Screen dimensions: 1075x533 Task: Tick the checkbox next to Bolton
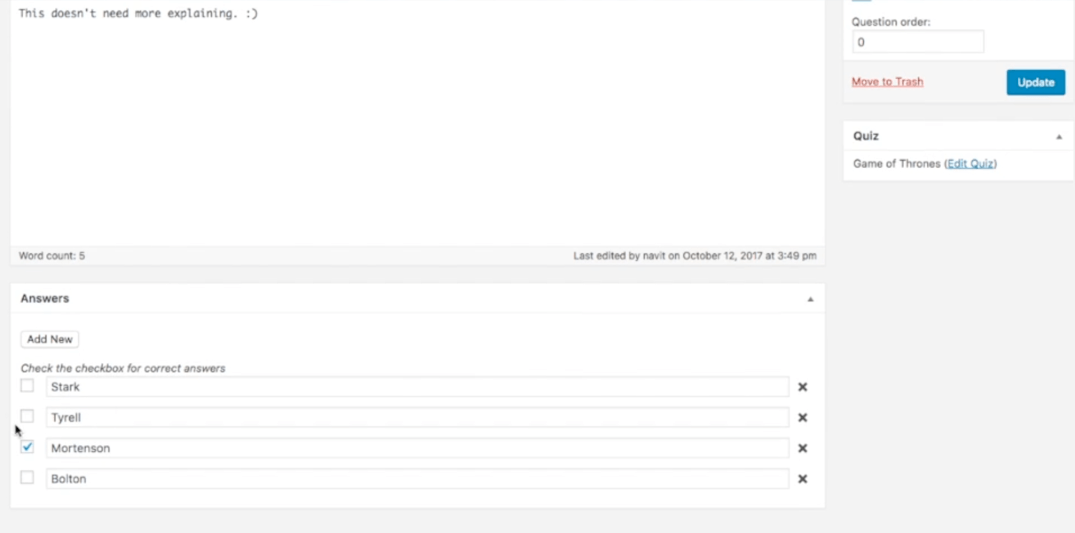(x=27, y=478)
